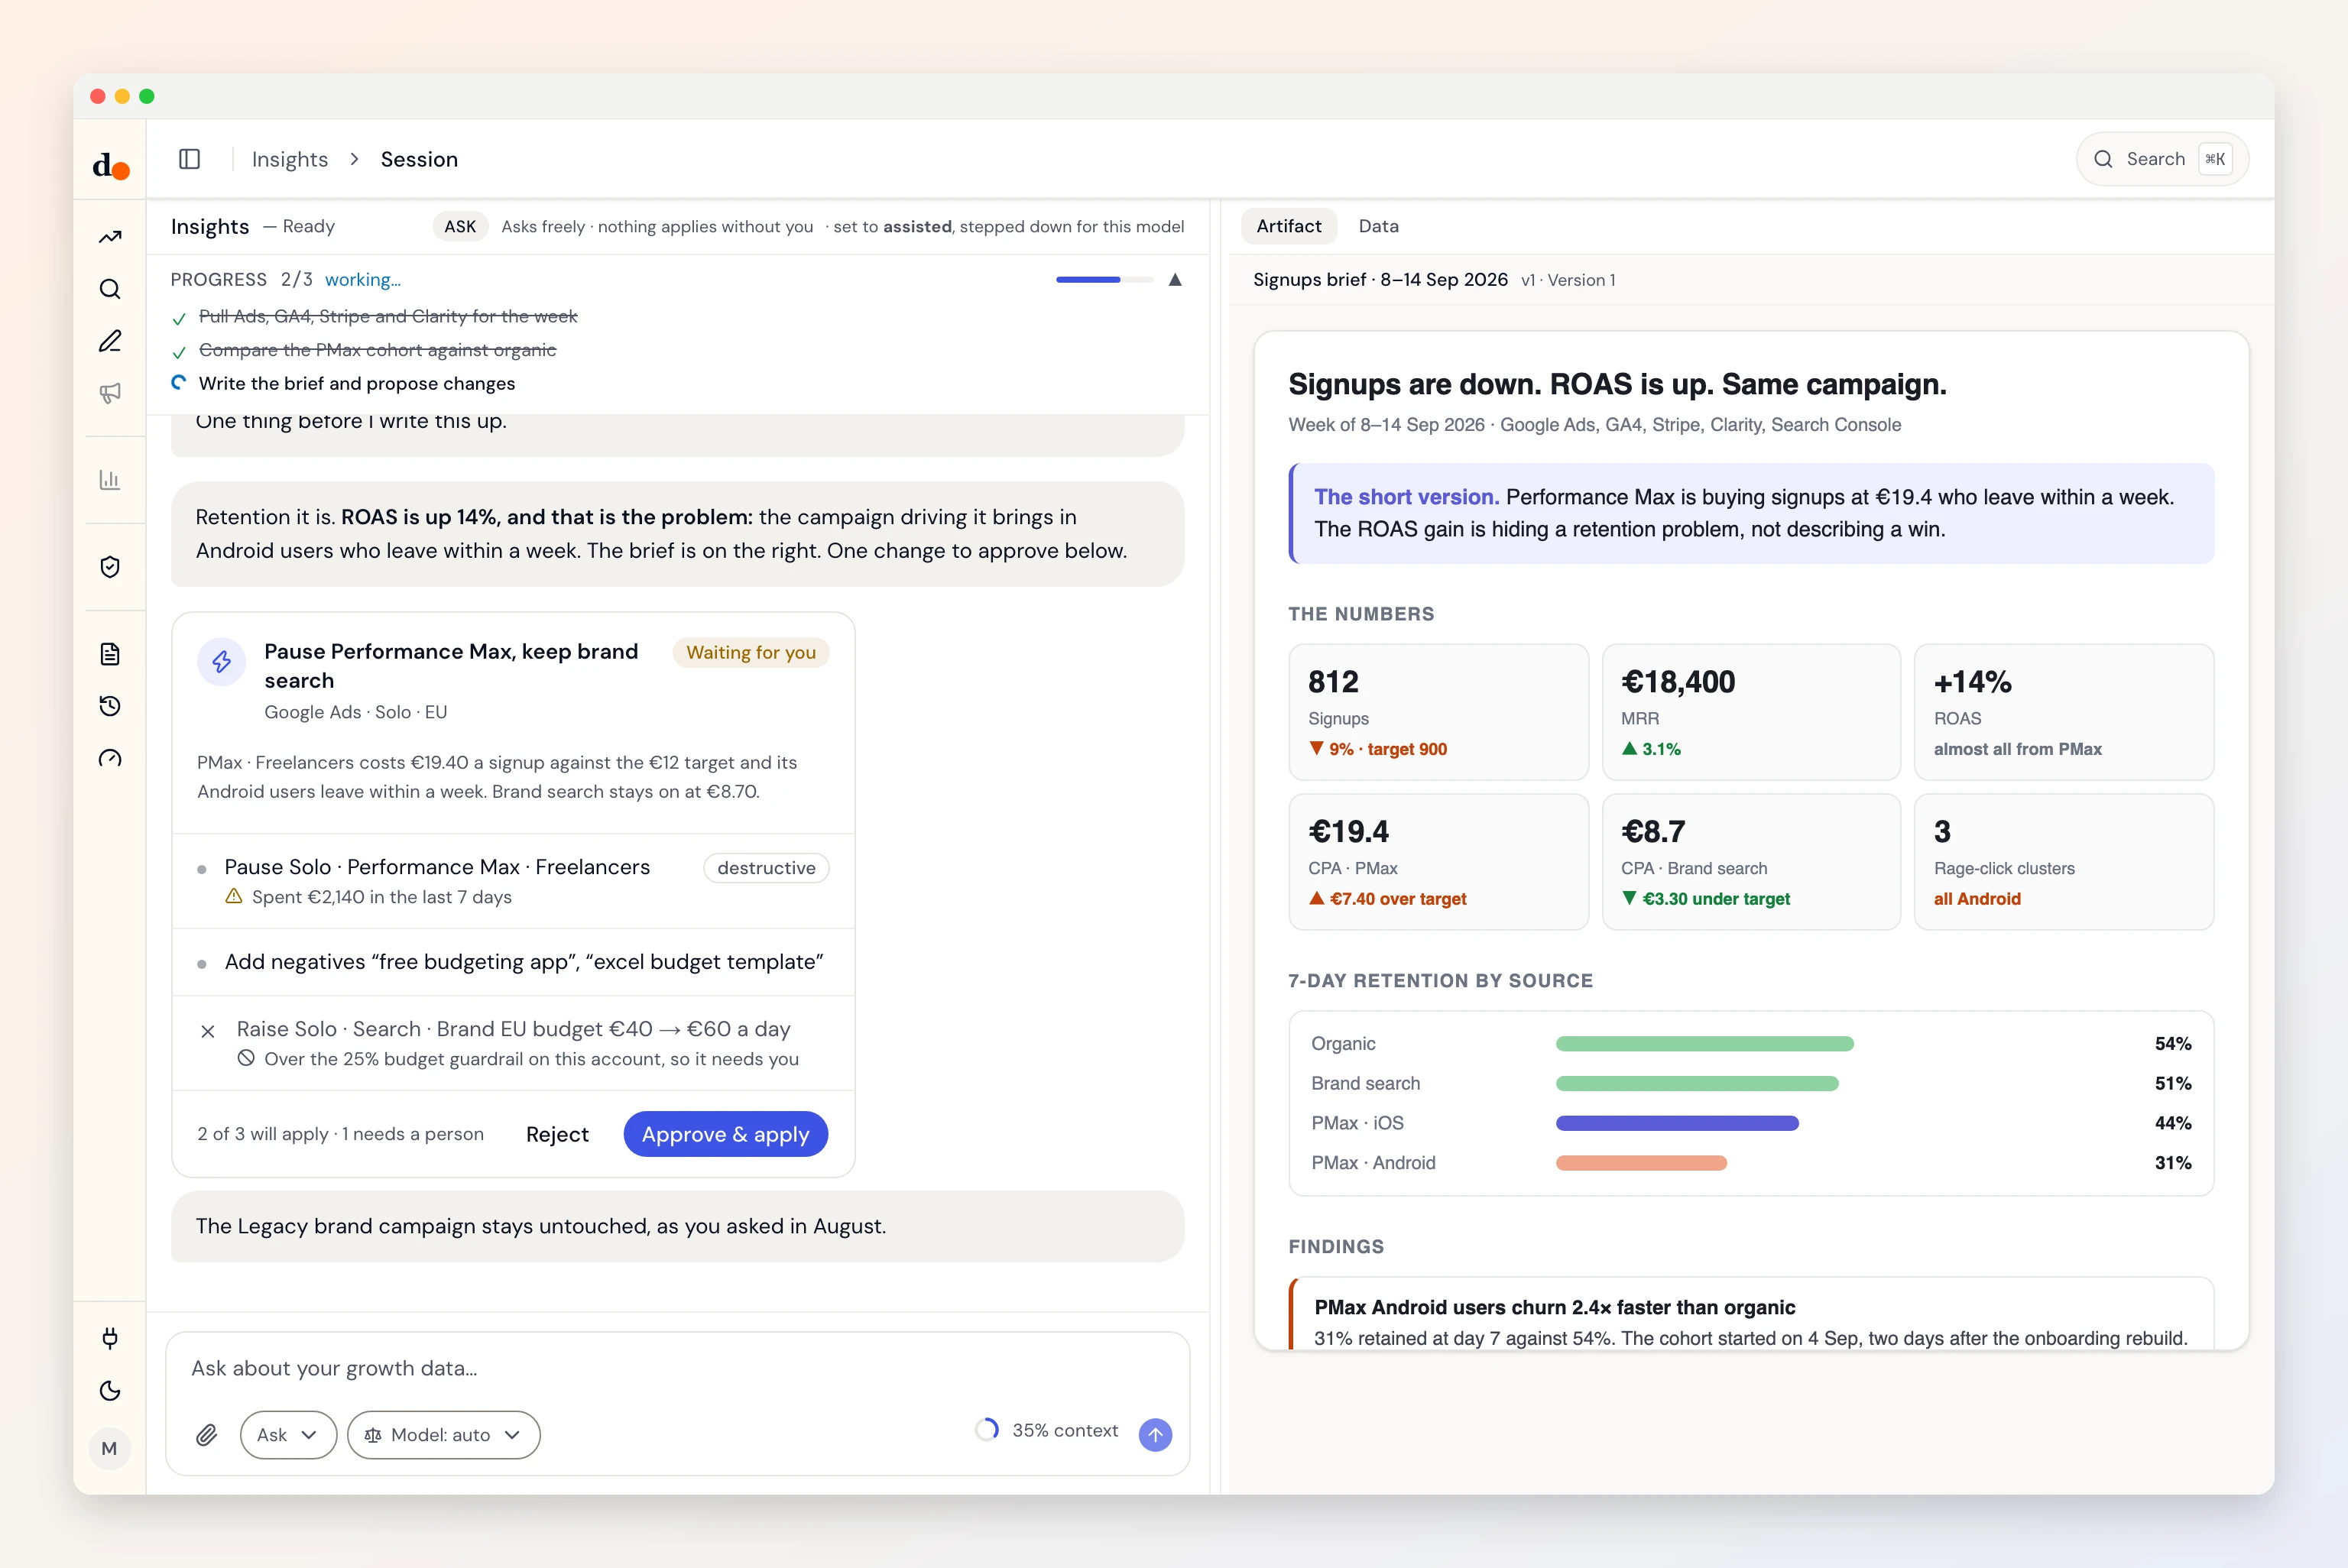Click the ⌘K shortcut badge
Viewport: 2348px width, 1568px height.
pyautogui.click(x=2215, y=159)
